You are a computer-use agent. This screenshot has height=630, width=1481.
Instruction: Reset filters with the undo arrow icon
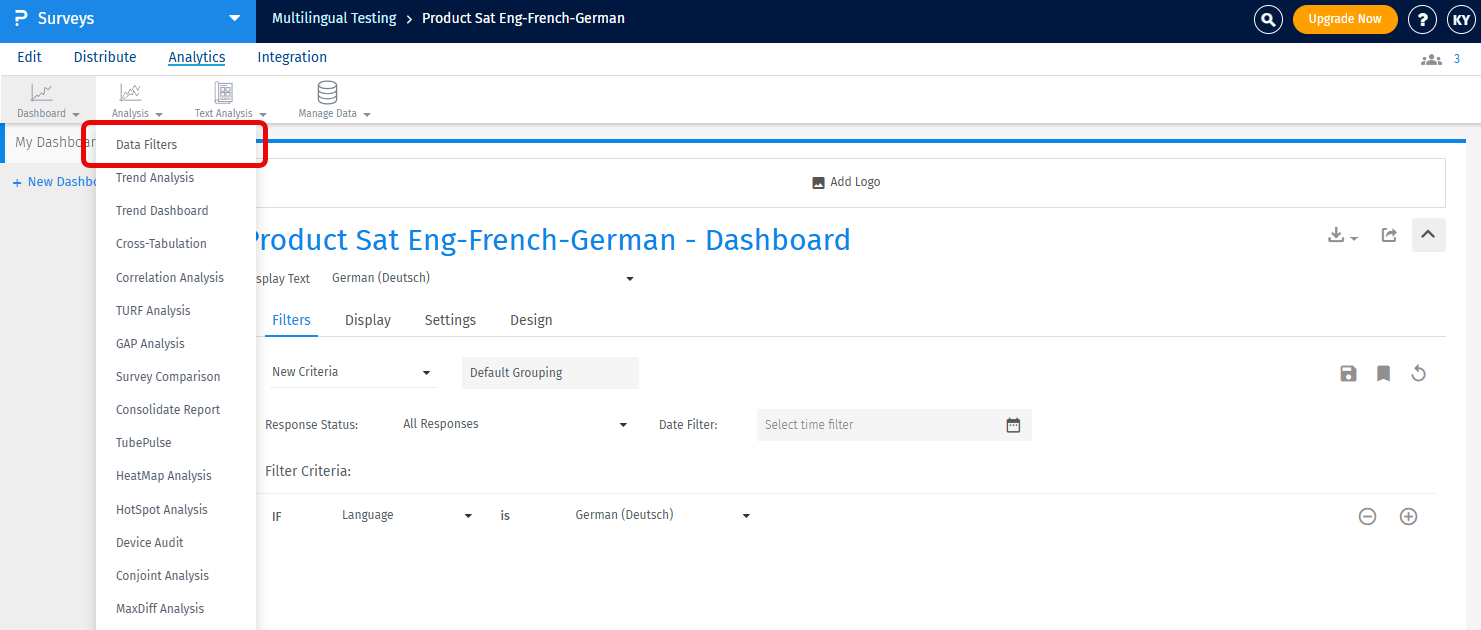click(x=1418, y=374)
